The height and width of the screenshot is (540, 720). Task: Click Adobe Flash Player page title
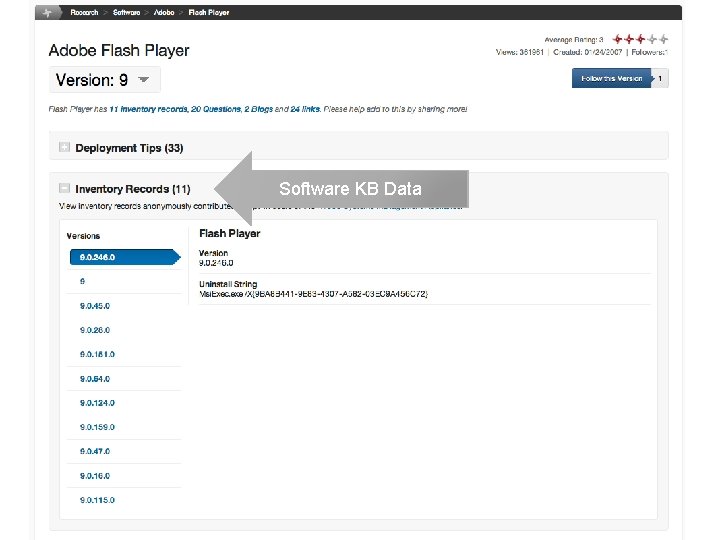pos(119,51)
